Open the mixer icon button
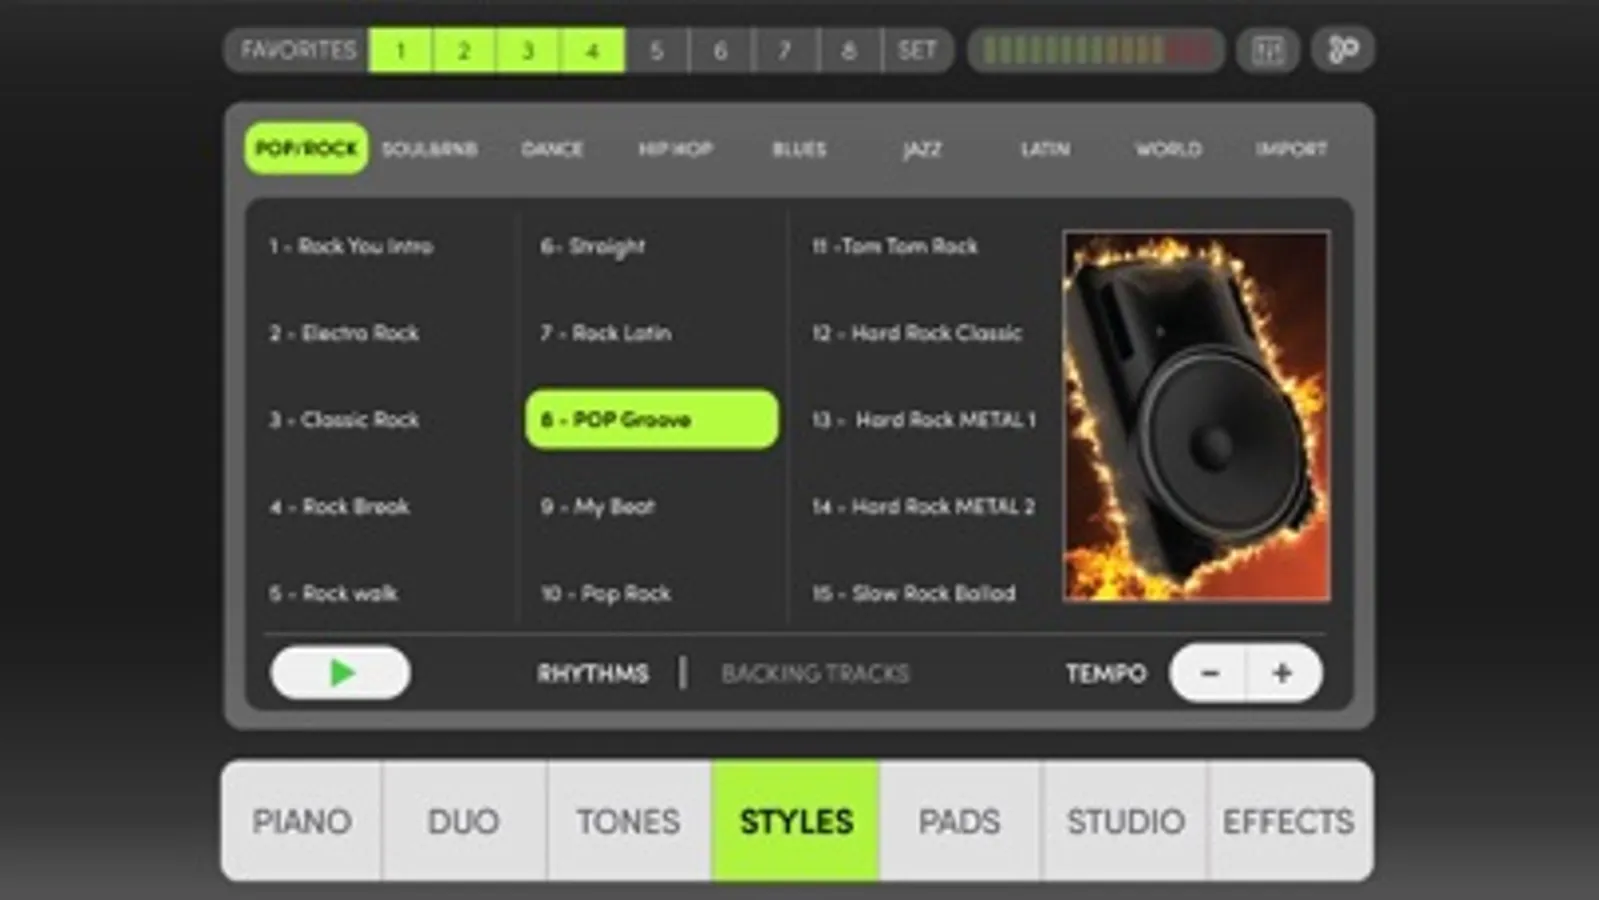The image size is (1599, 900). [1267, 50]
